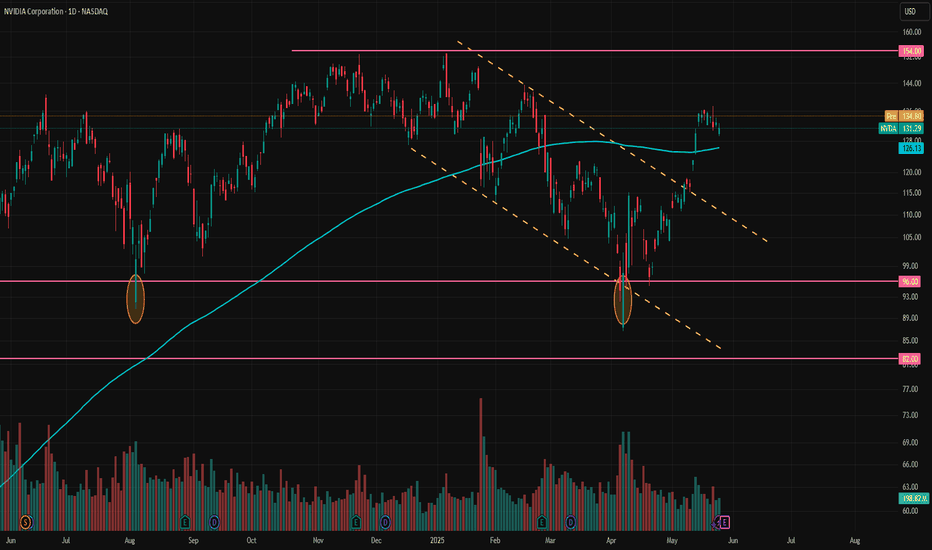Click the Pre 134.80 pre-market price label
This screenshot has height=550, width=932.
coord(903,116)
